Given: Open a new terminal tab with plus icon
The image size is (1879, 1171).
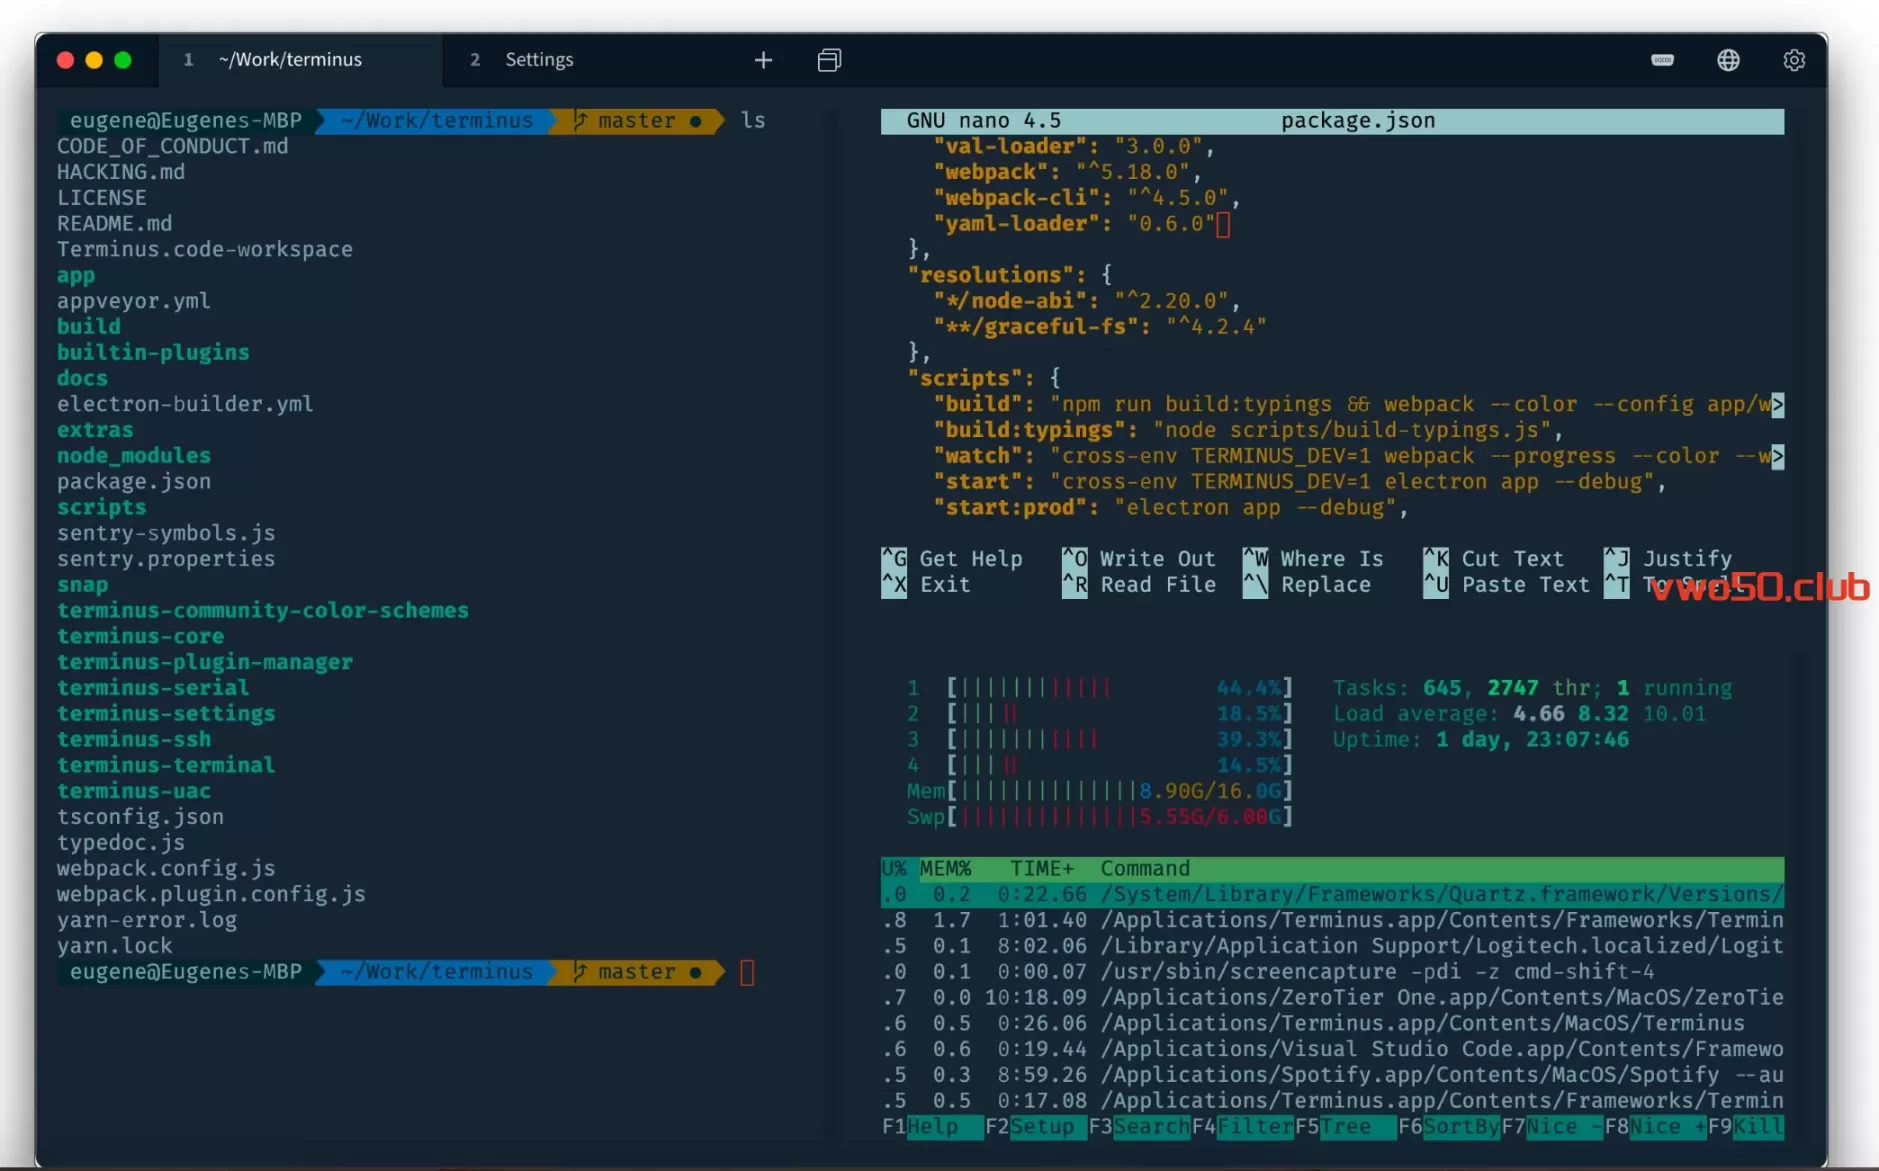Looking at the screenshot, I should click(x=763, y=60).
